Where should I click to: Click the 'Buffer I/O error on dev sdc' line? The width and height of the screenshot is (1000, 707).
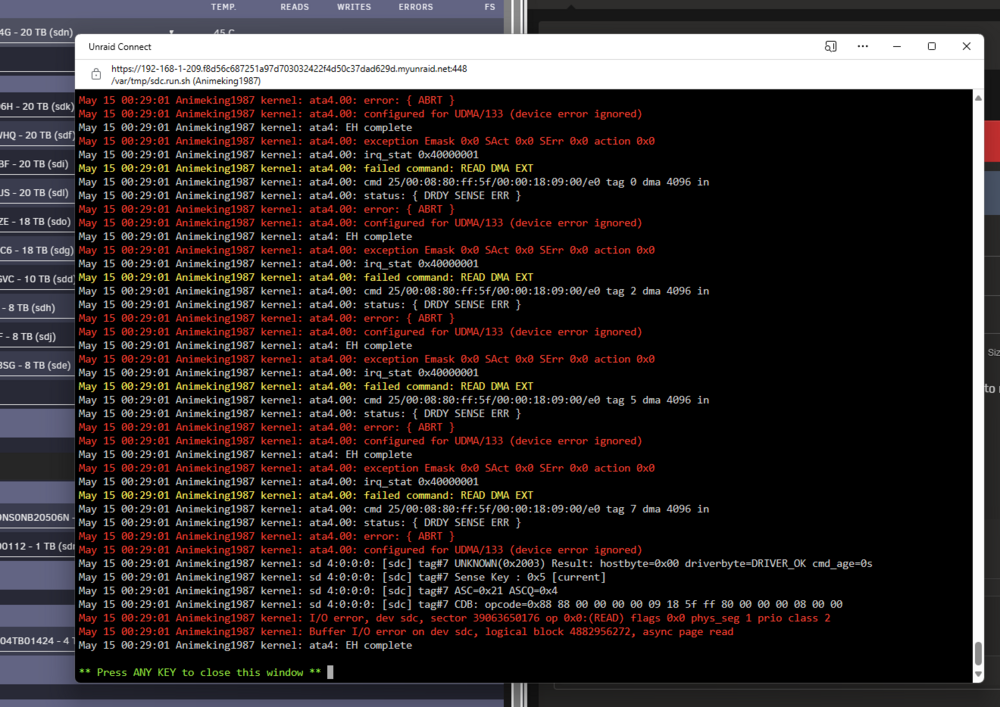[x=406, y=631]
